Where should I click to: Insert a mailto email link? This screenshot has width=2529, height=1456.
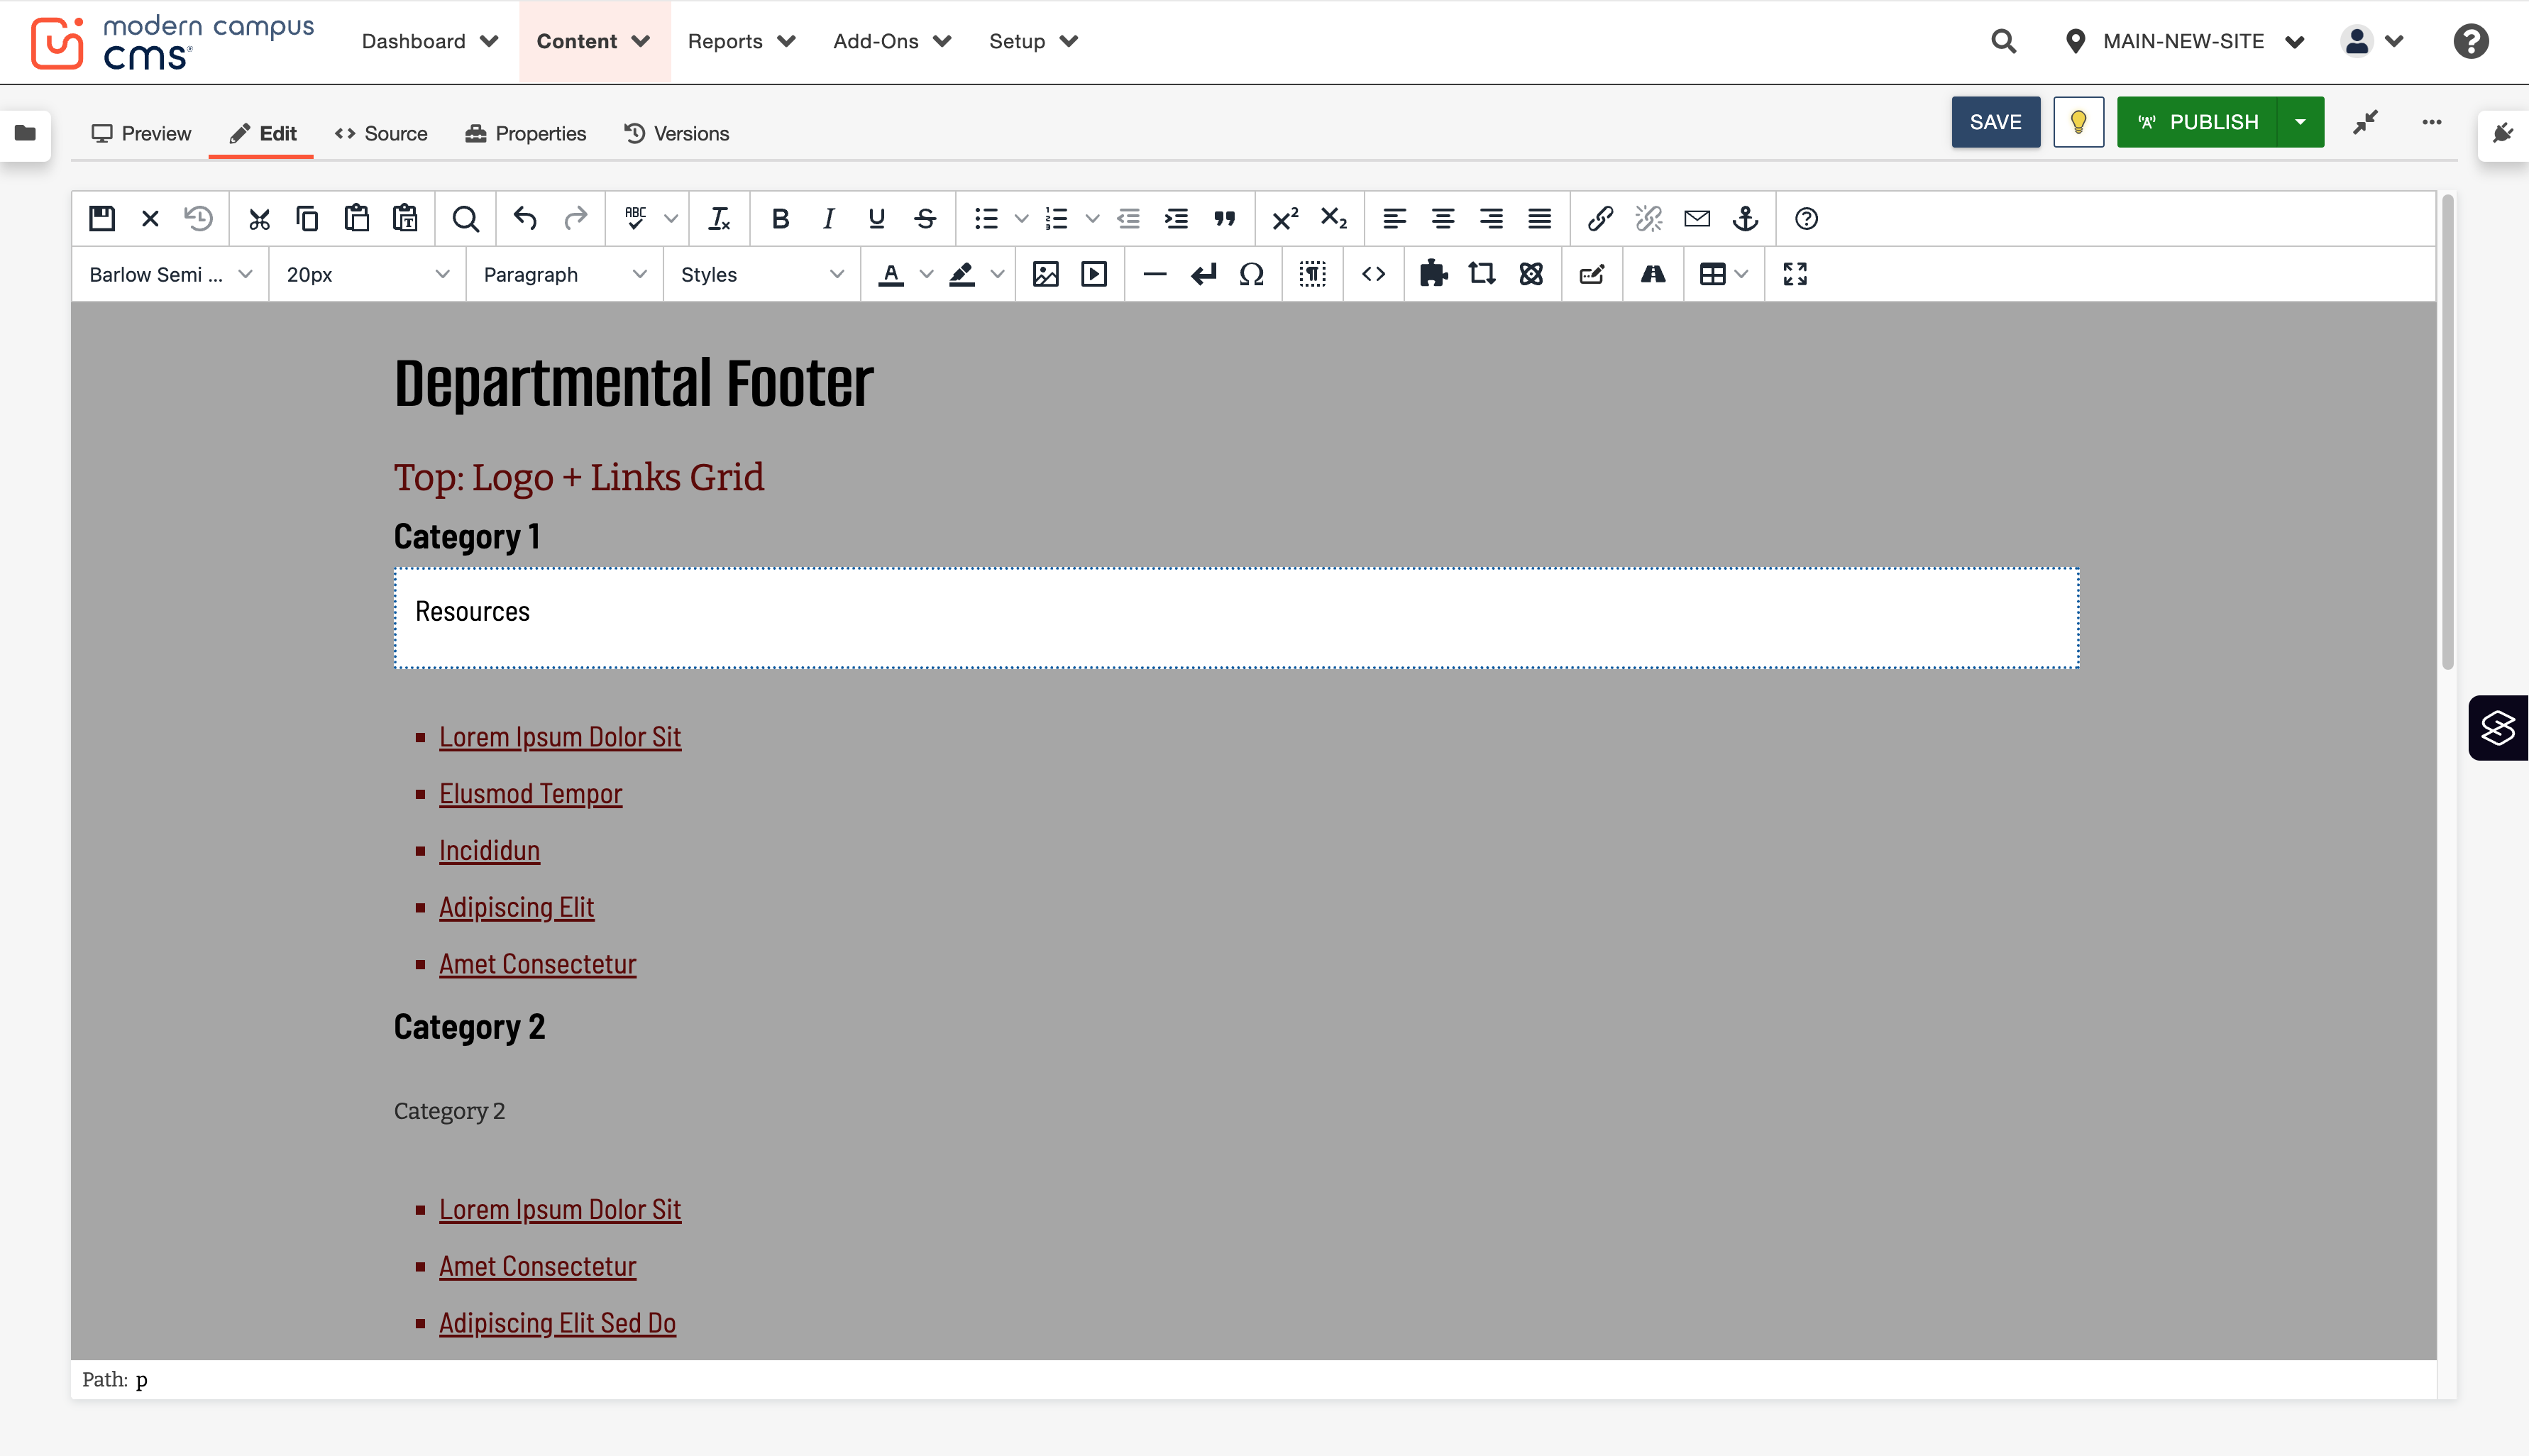[1697, 219]
